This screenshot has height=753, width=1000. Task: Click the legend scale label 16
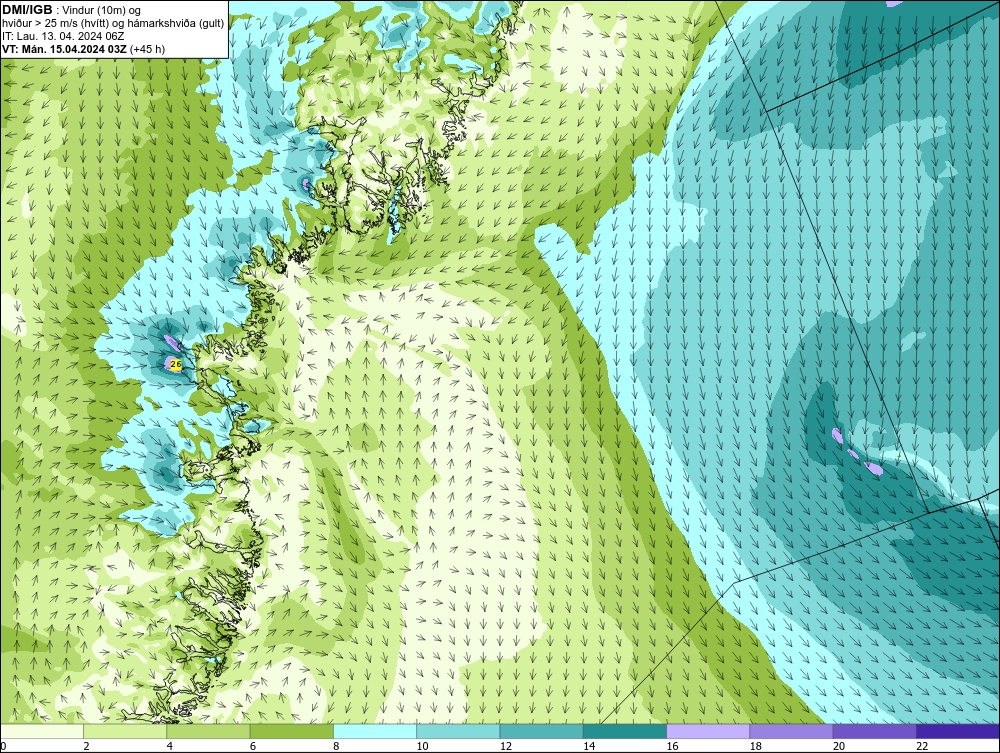(x=672, y=746)
